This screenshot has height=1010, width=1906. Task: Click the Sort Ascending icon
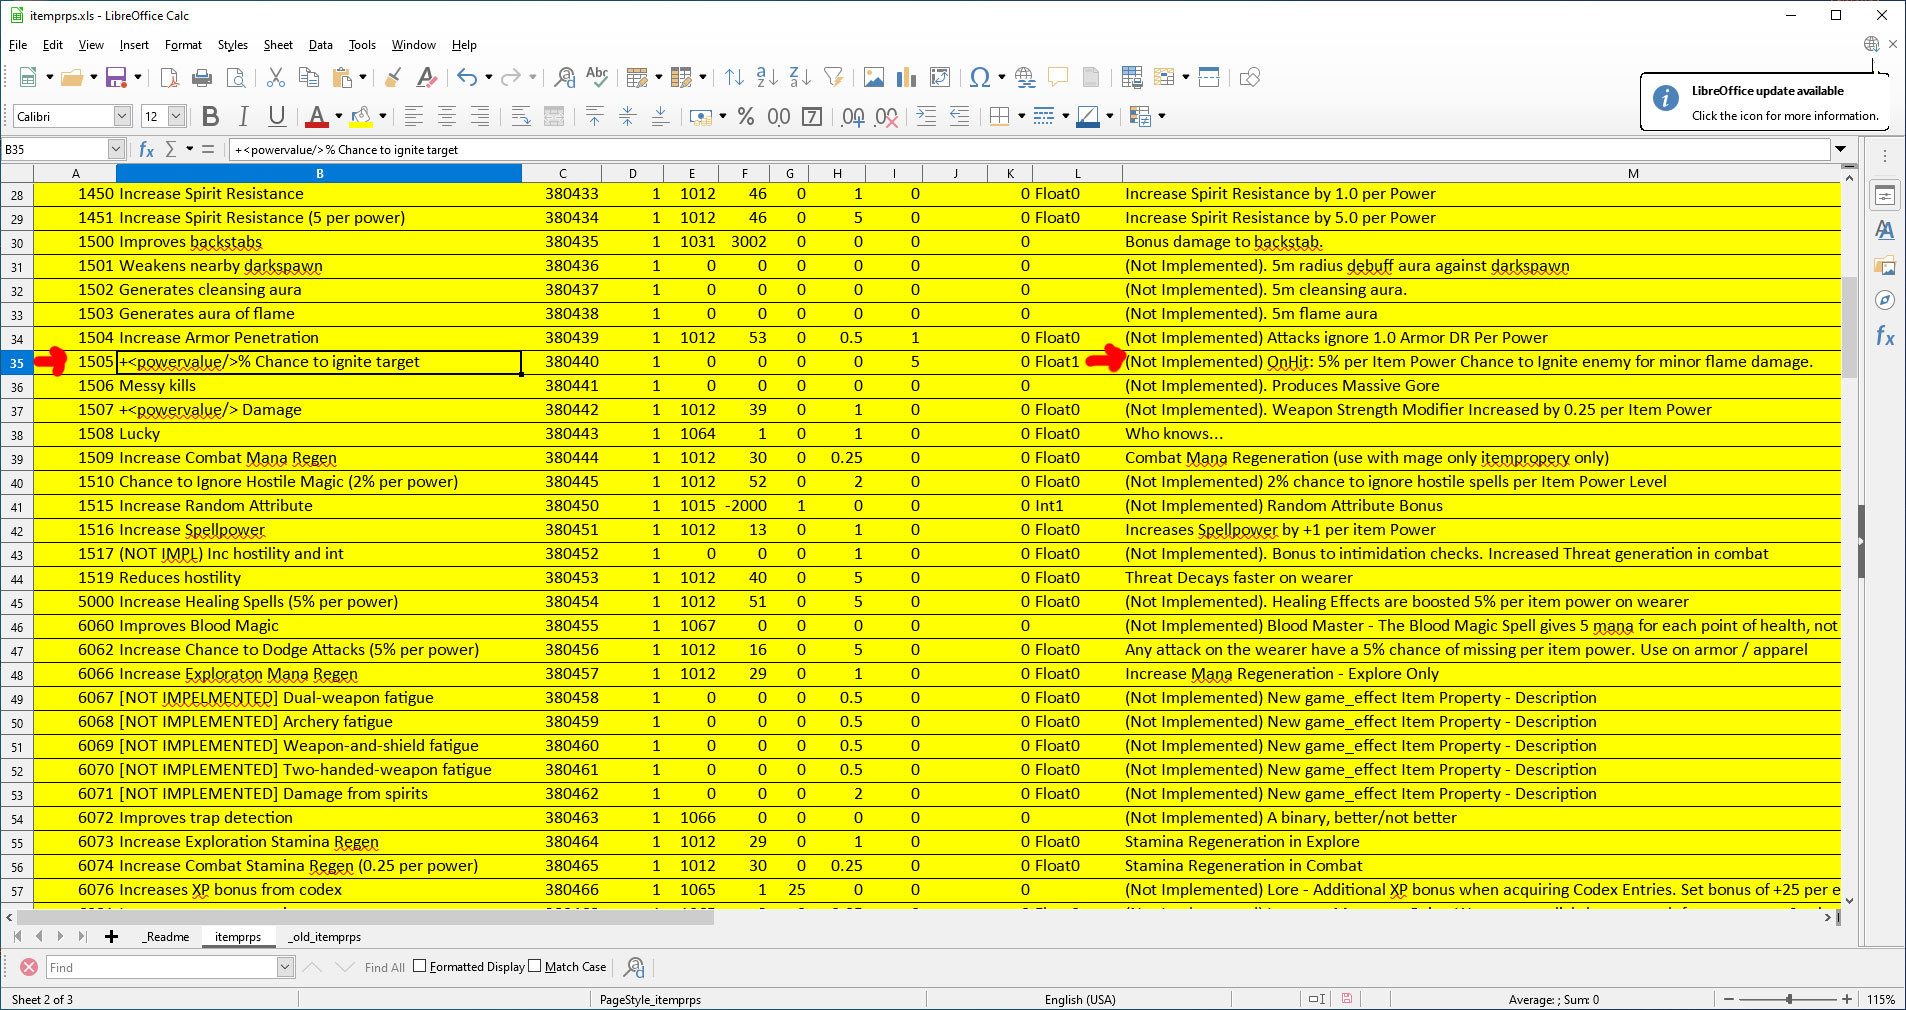click(x=767, y=77)
